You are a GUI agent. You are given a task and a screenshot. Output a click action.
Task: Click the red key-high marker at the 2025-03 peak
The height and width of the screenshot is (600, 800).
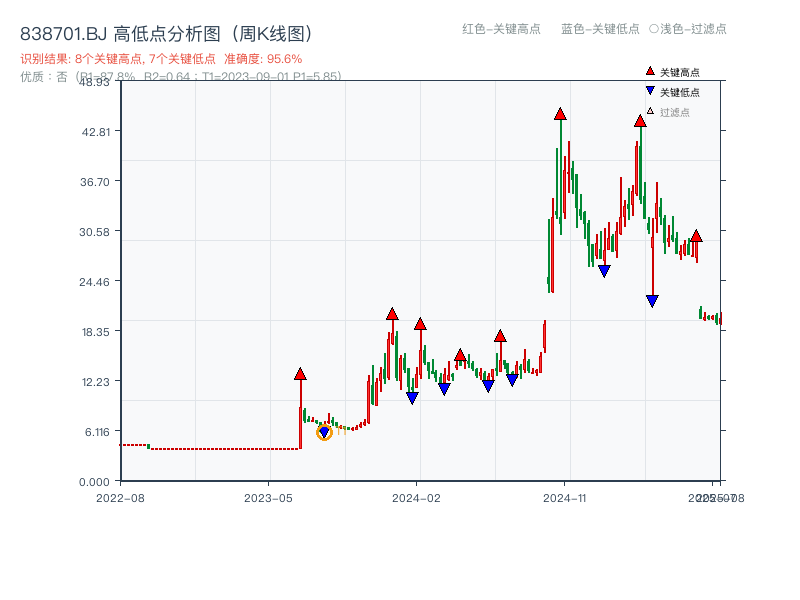pyautogui.click(x=640, y=121)
